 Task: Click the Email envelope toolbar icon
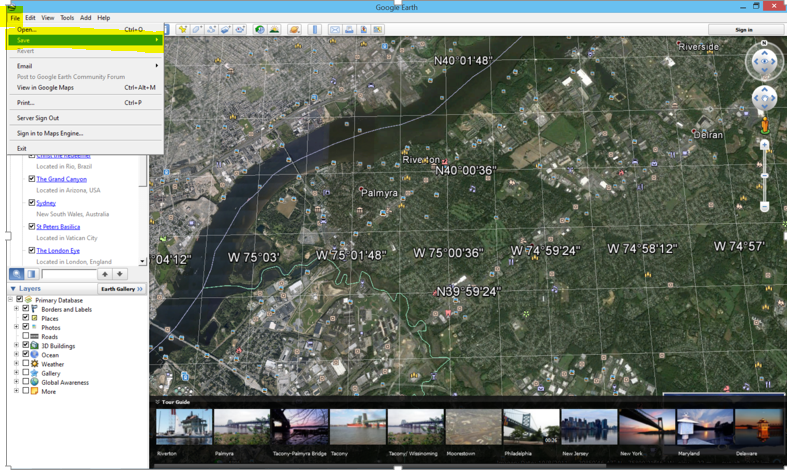tap(335, 30)
